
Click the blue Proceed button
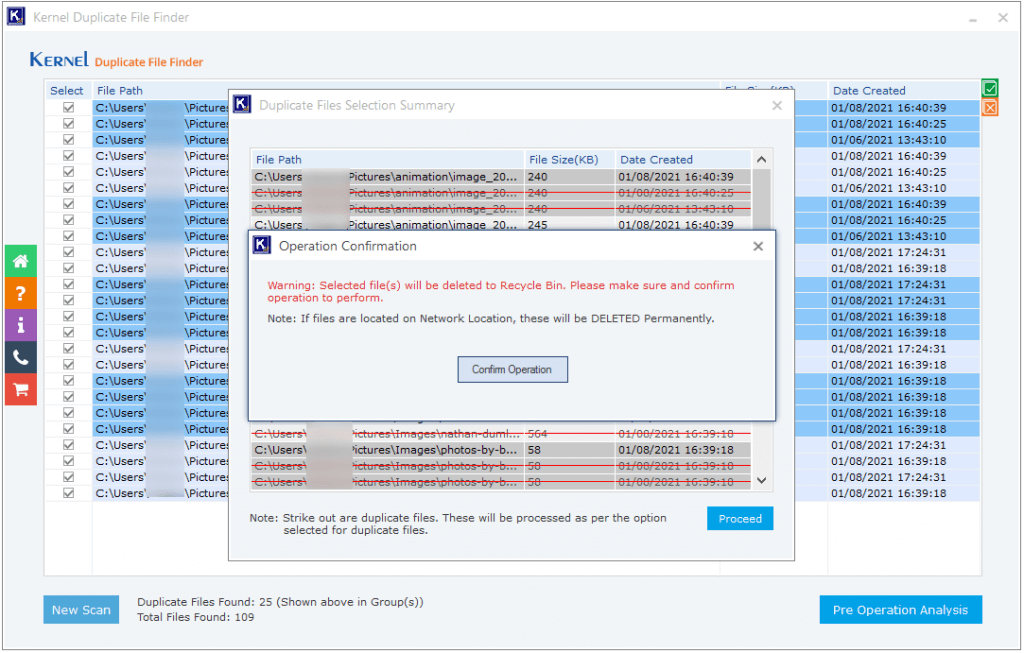(739, 519)
